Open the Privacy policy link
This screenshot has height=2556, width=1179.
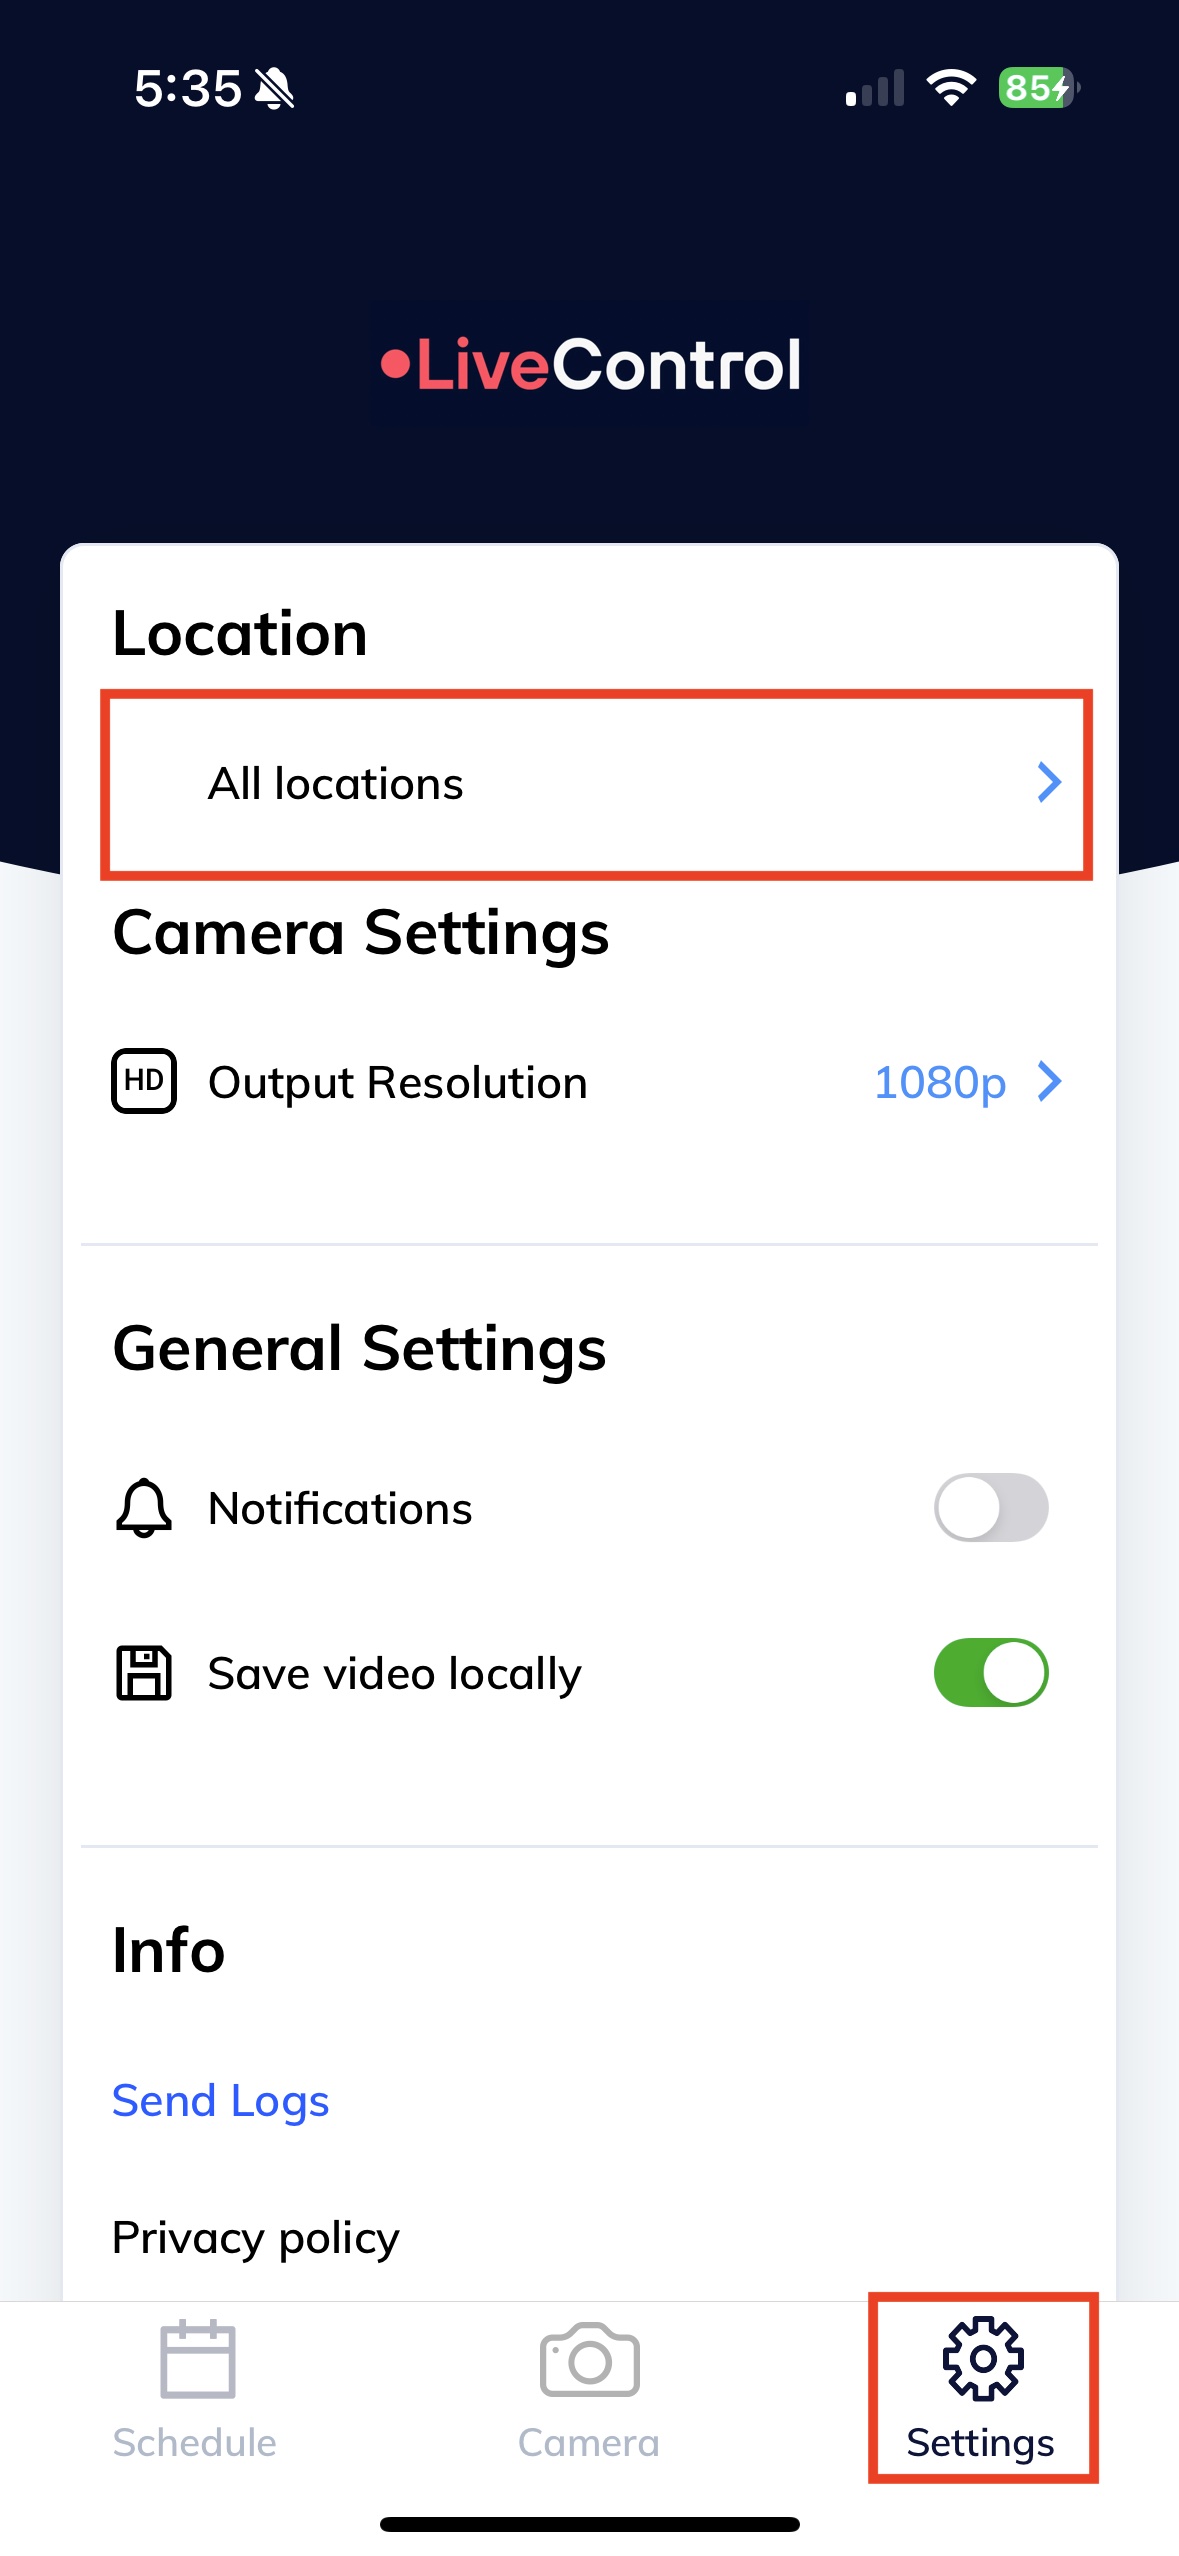(x=256, y=2237)
